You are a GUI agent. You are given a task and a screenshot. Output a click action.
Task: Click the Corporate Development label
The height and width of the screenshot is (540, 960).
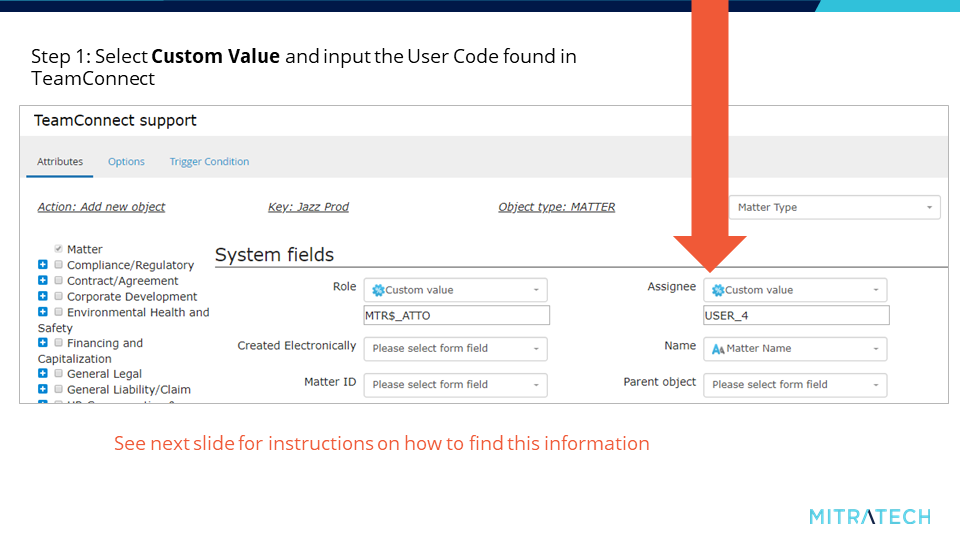click(x=132, y=296)
